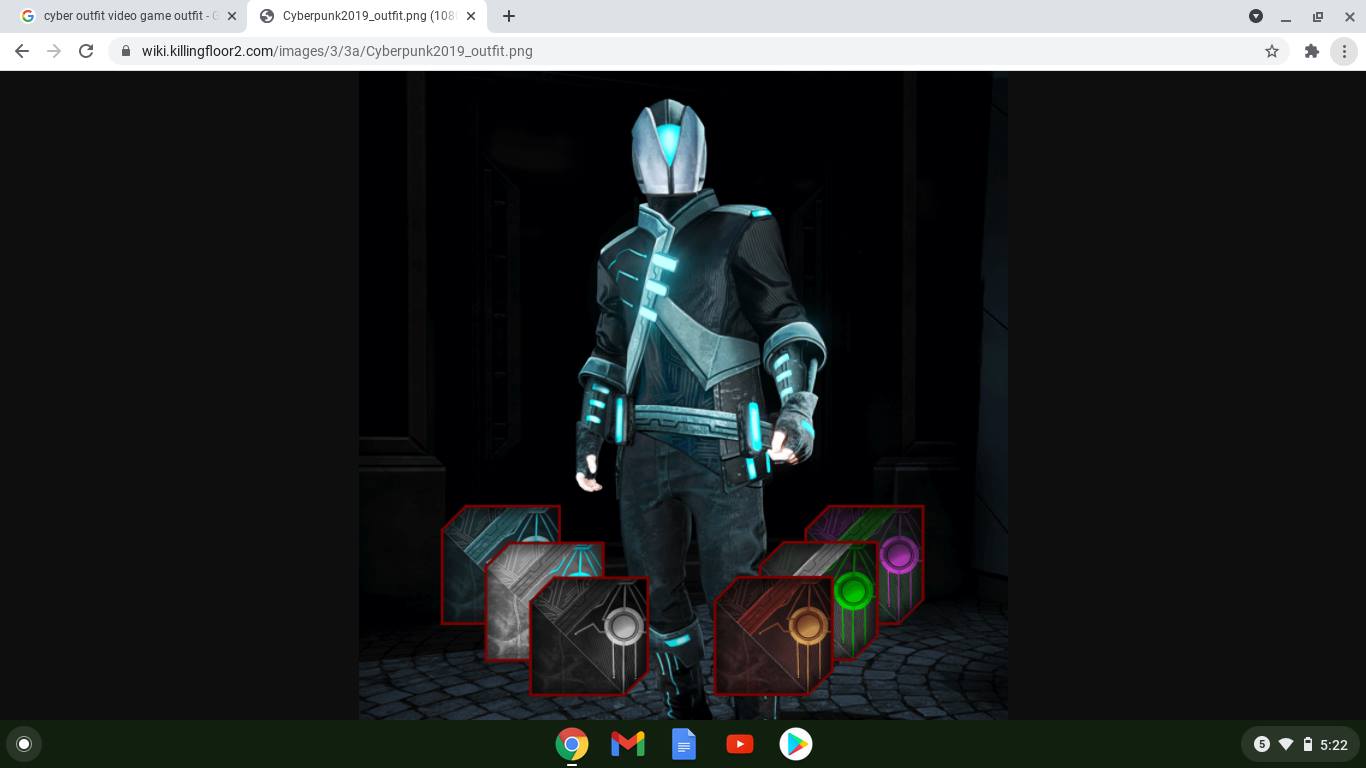Close the Cyberpunk2019_outfit.png tab
Image resolution: width=1366 pixels, height=768 pixels.
pyautogui.click(x=471, y=16)
